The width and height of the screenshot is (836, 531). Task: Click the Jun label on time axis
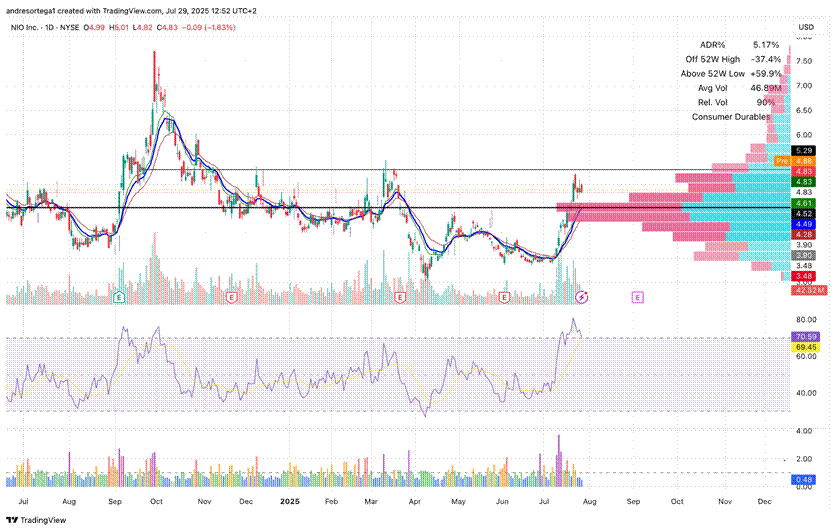(x=502, y=502)
